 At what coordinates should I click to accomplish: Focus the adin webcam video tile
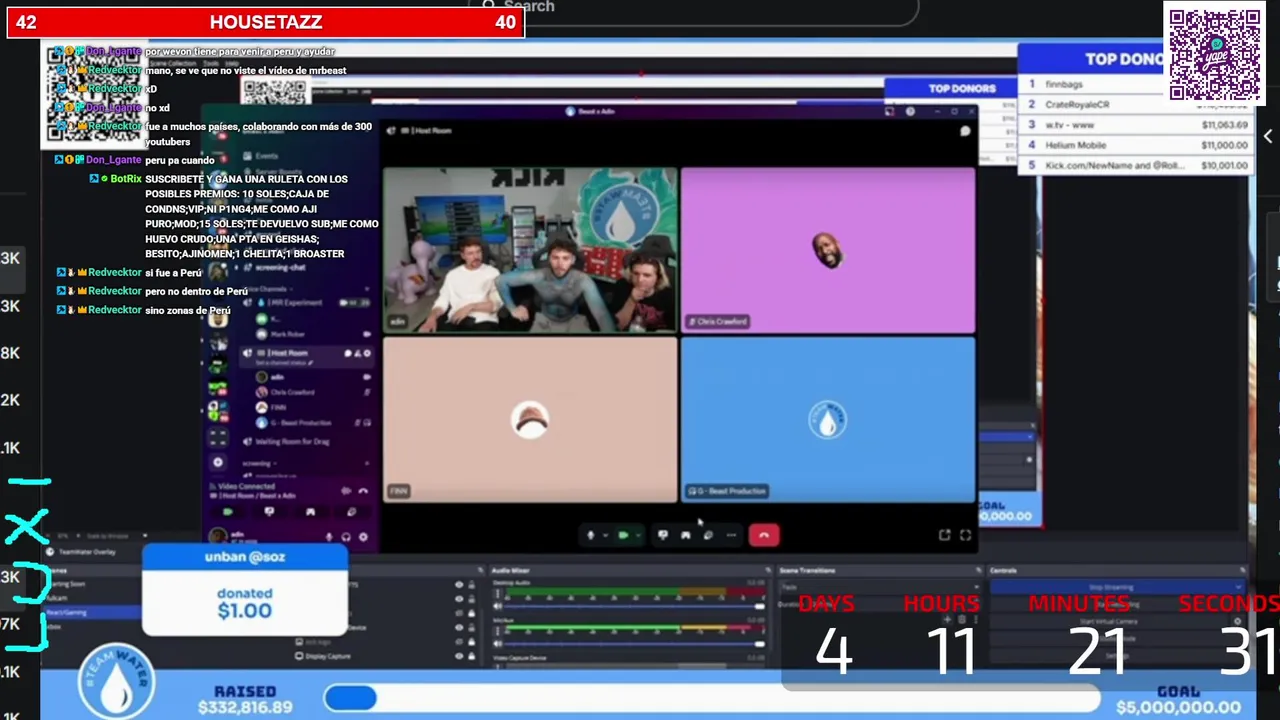click(530, 250)
